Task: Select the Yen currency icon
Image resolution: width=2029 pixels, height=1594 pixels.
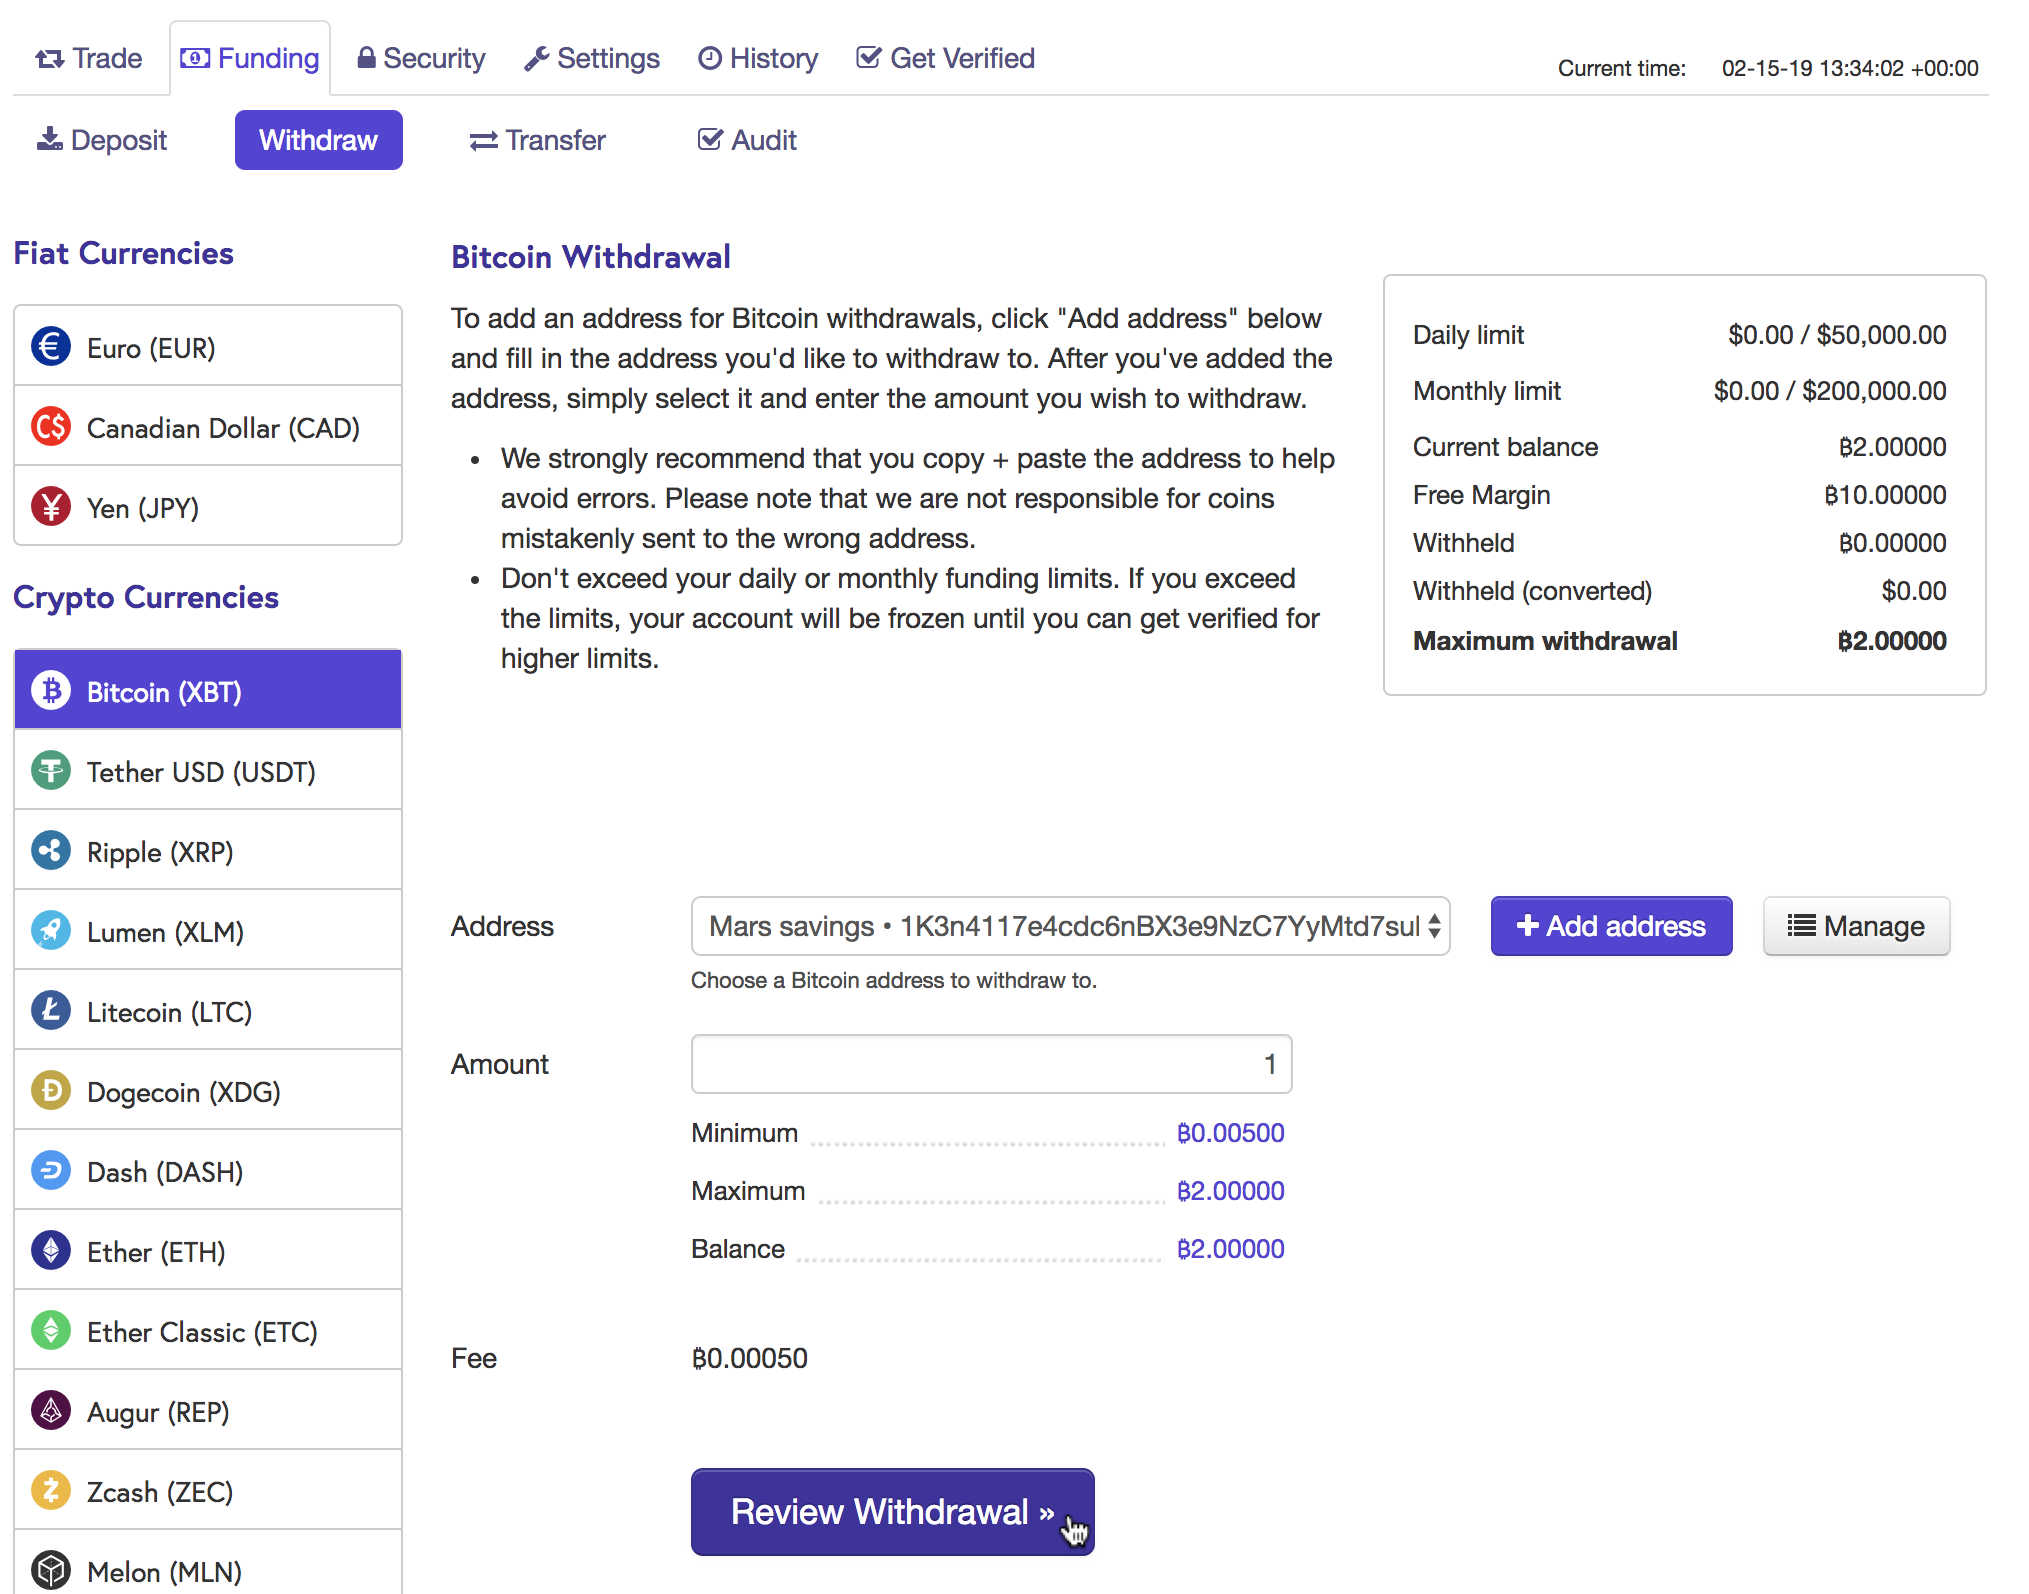Action: [51, 507]
